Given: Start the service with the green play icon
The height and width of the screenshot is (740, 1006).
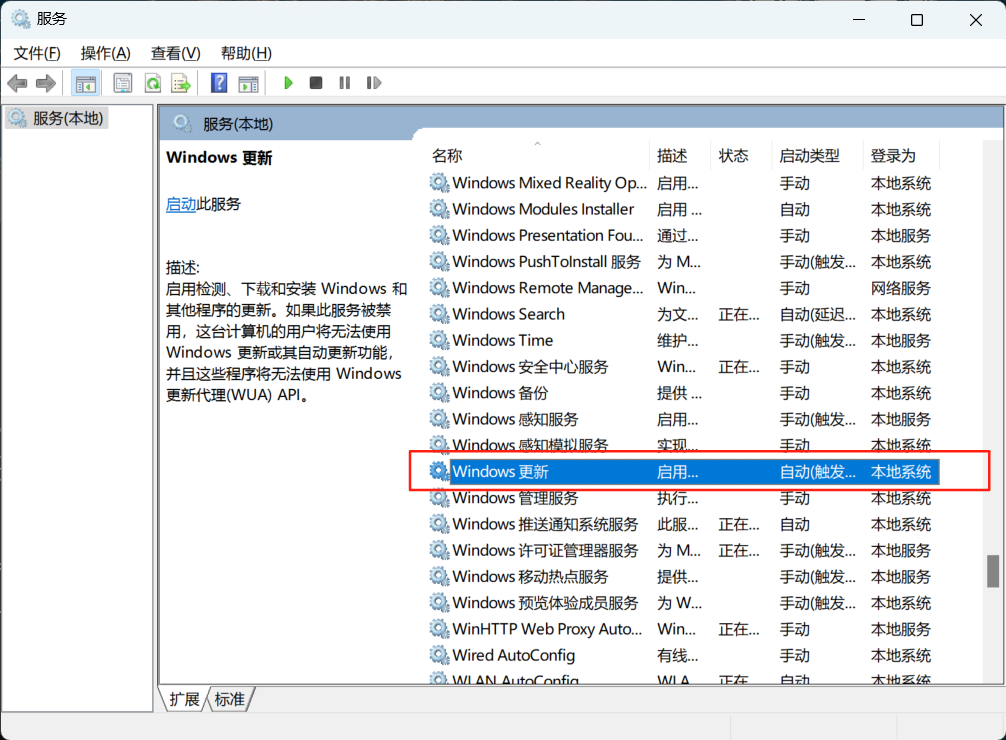Looking at the screenshot, I should pyautogui.click(x=288, y=82).
